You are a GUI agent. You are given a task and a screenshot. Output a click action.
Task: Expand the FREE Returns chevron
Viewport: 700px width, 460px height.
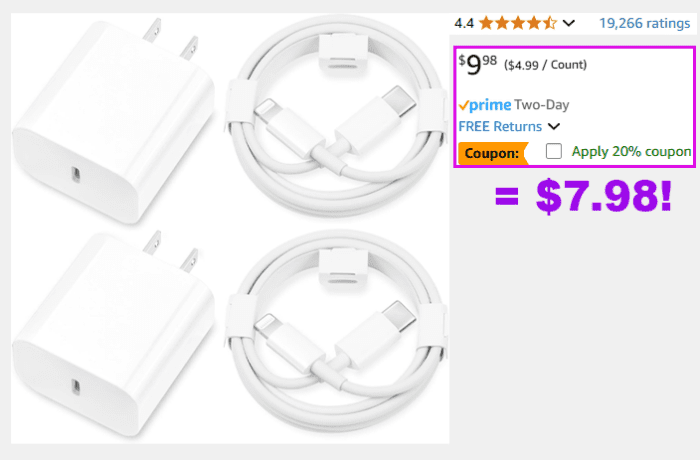[554, 127]
